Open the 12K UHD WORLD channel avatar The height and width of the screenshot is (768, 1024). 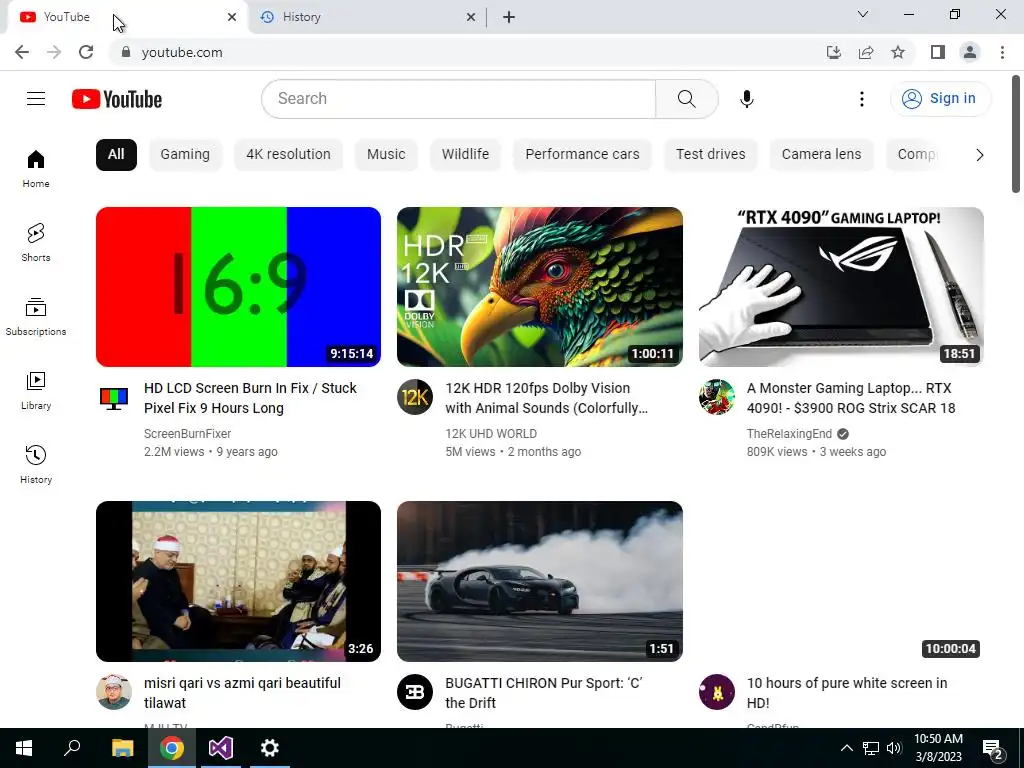tap(415, 397)
